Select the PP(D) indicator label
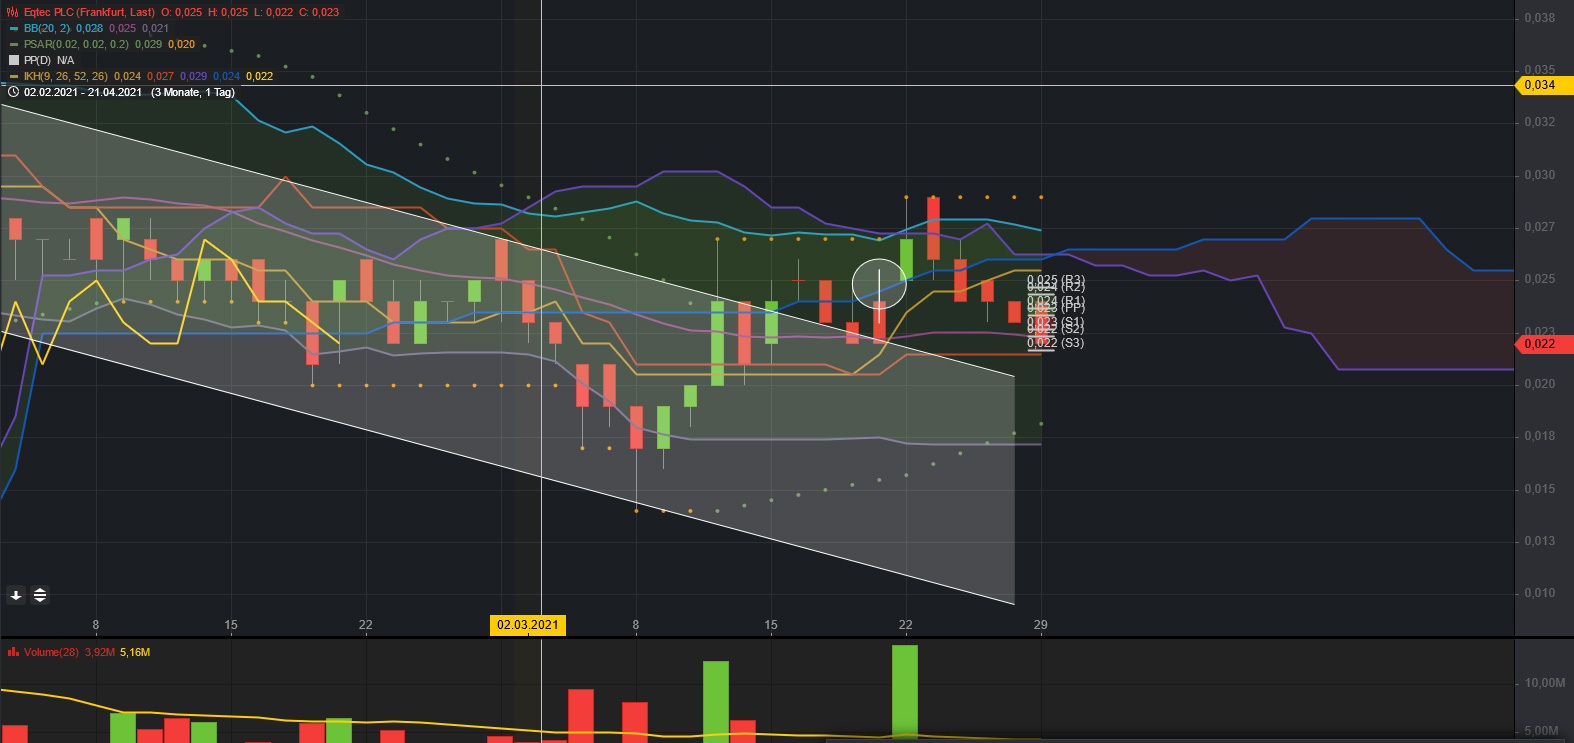 coord(37,60)
